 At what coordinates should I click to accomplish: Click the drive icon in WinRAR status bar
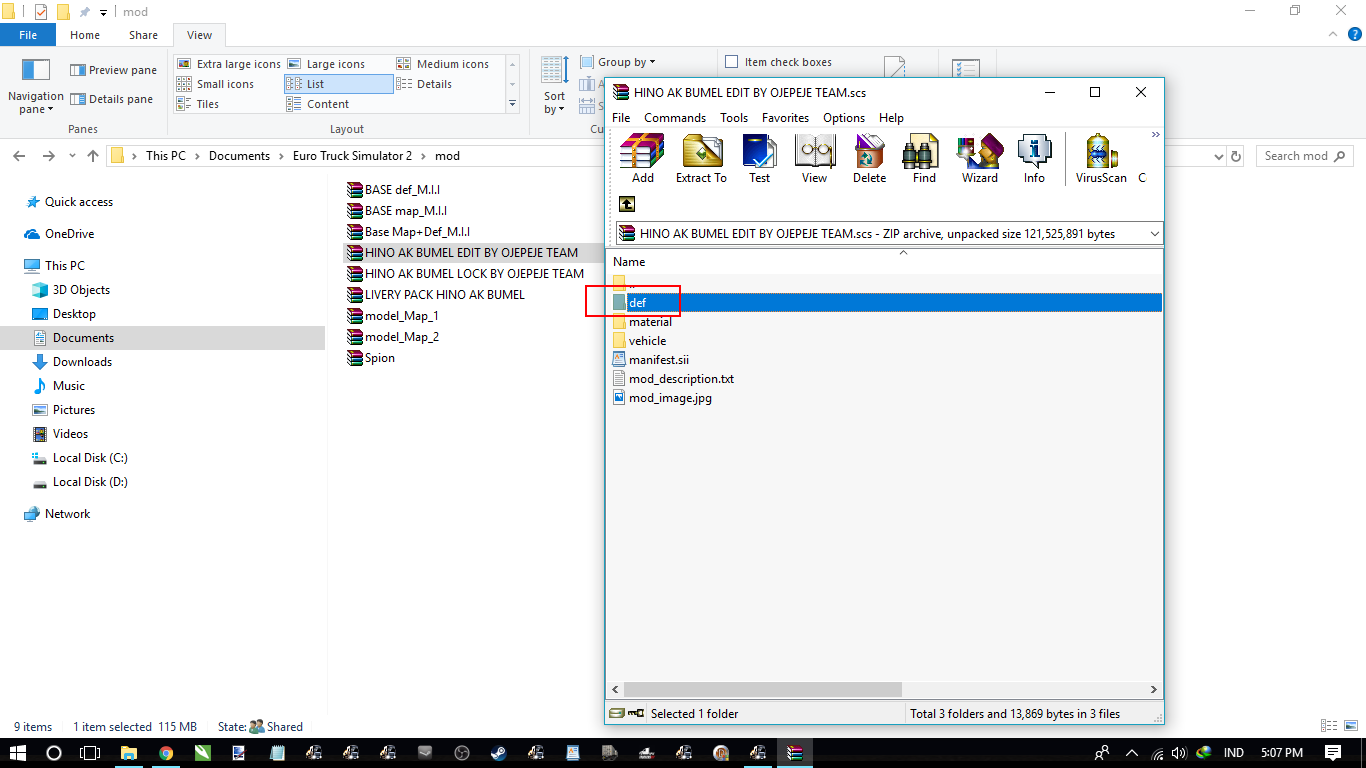coord(619,713)
